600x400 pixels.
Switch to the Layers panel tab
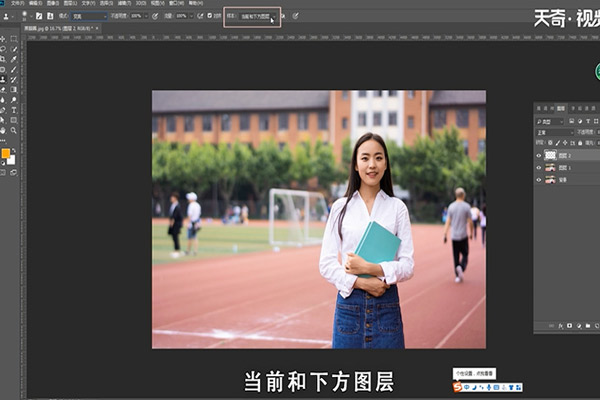(x=561, y=109)
